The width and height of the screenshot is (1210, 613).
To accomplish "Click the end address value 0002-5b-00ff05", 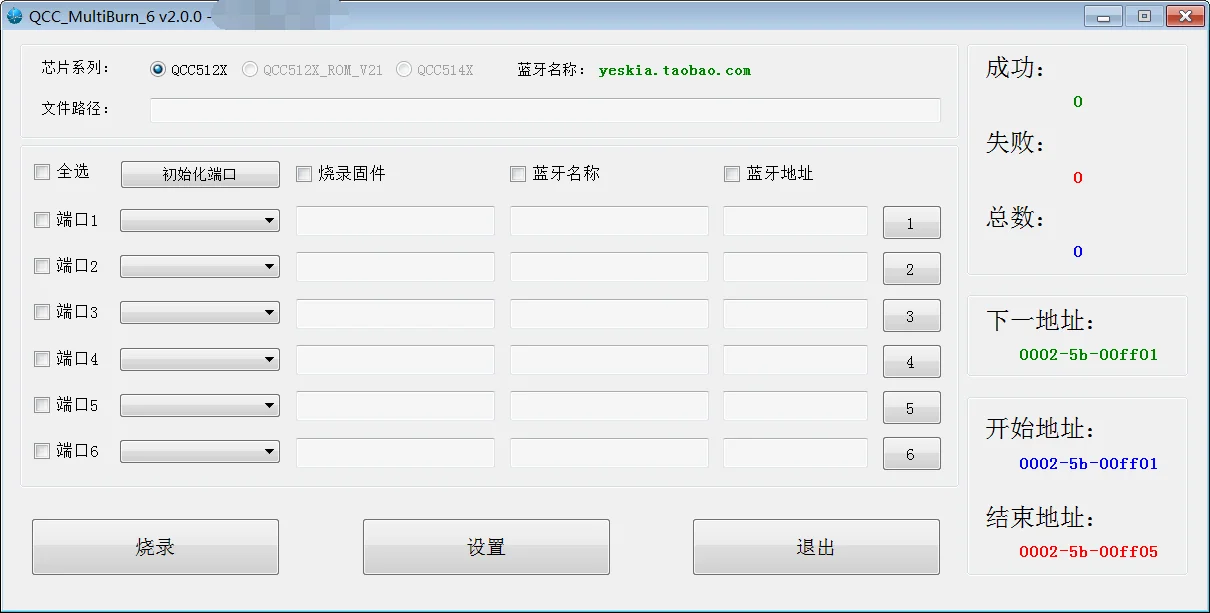I will pos(1088,552).
